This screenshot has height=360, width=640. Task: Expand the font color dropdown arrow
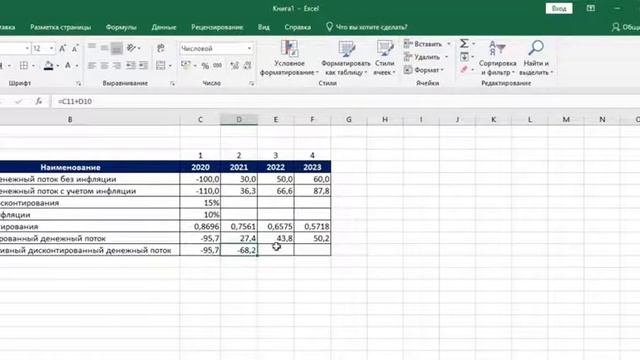tap(77, 66)
